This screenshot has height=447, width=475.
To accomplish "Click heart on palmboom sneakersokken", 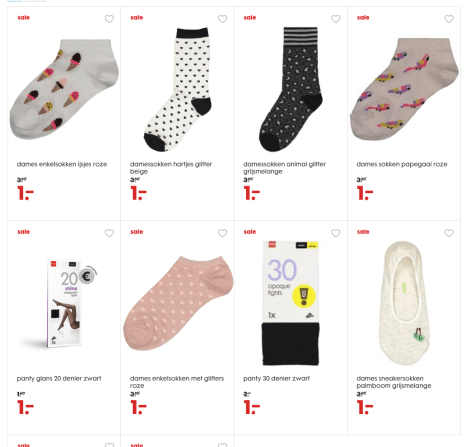I will point(449,233).
